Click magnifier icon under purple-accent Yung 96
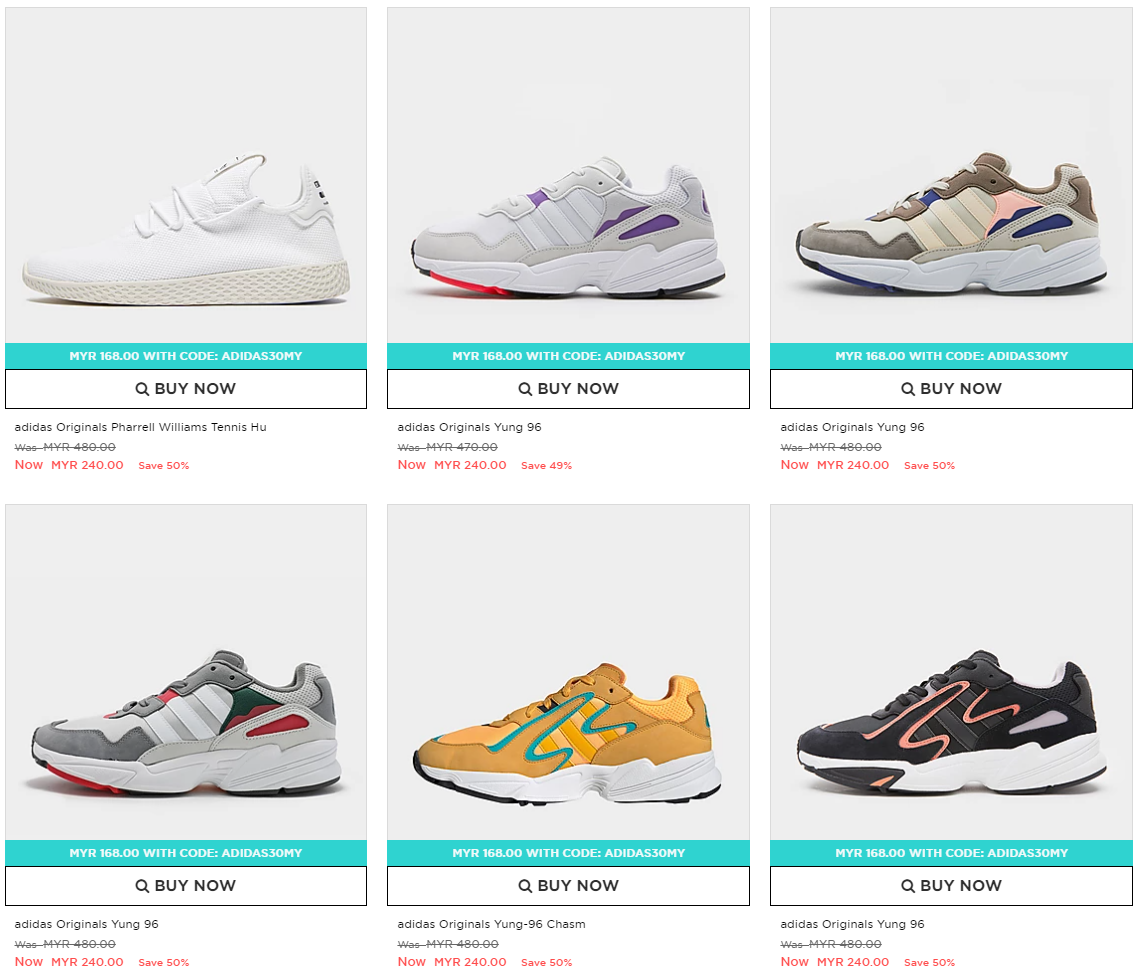This screenshot has width=1144, height=975. click(x=525, y=389)
